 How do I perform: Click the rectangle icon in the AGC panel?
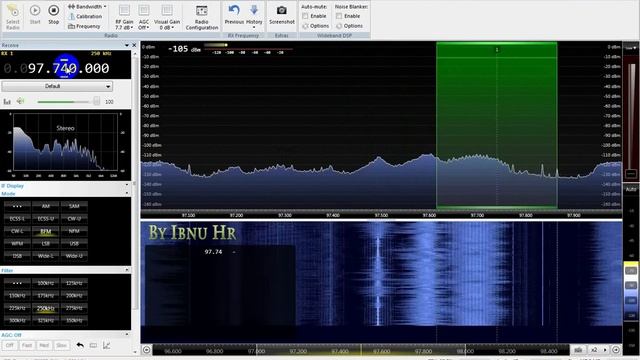pos(93,345)
